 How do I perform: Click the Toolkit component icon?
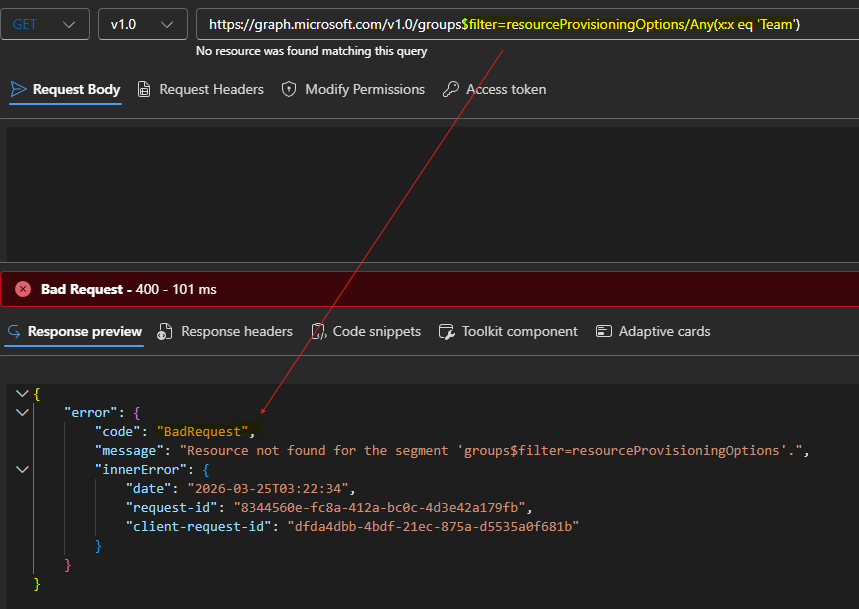(446, 331)
